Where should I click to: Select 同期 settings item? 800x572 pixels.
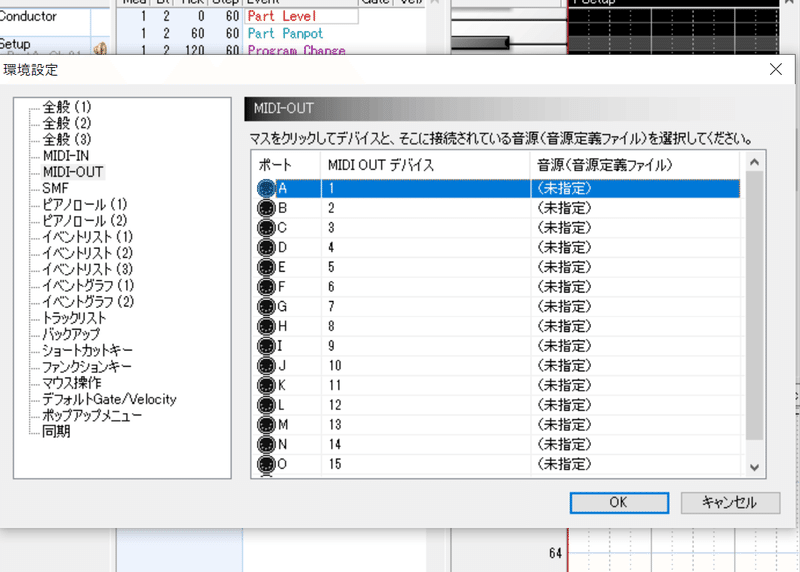point(56,432)
